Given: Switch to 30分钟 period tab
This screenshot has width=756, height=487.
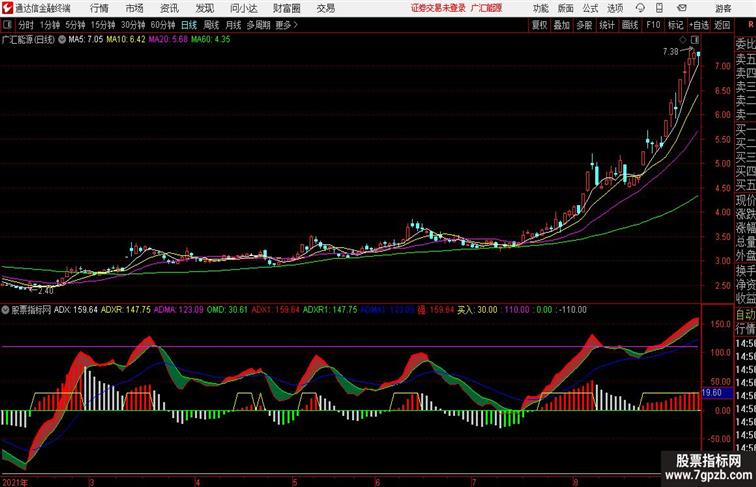Looking at the screenshot, I should pyautogui.click(x=133, y=25).
